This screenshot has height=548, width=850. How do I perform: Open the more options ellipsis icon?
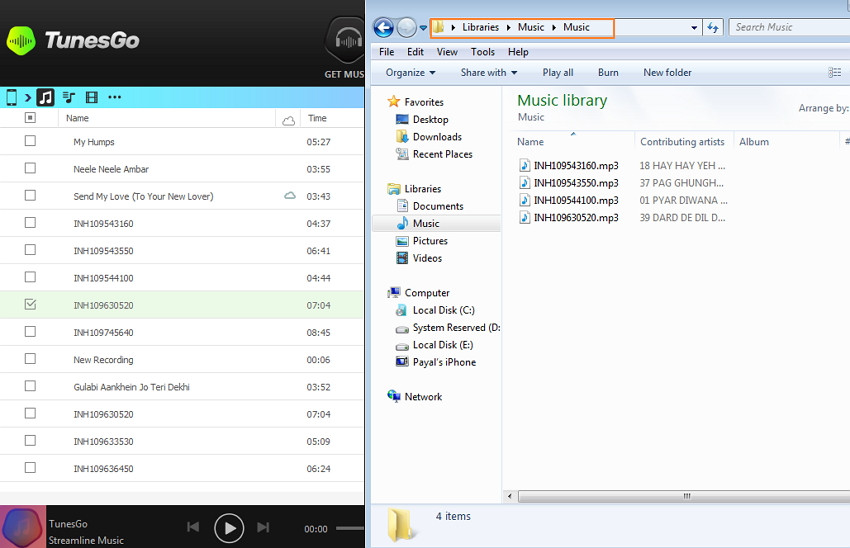(x=114, y=98)
